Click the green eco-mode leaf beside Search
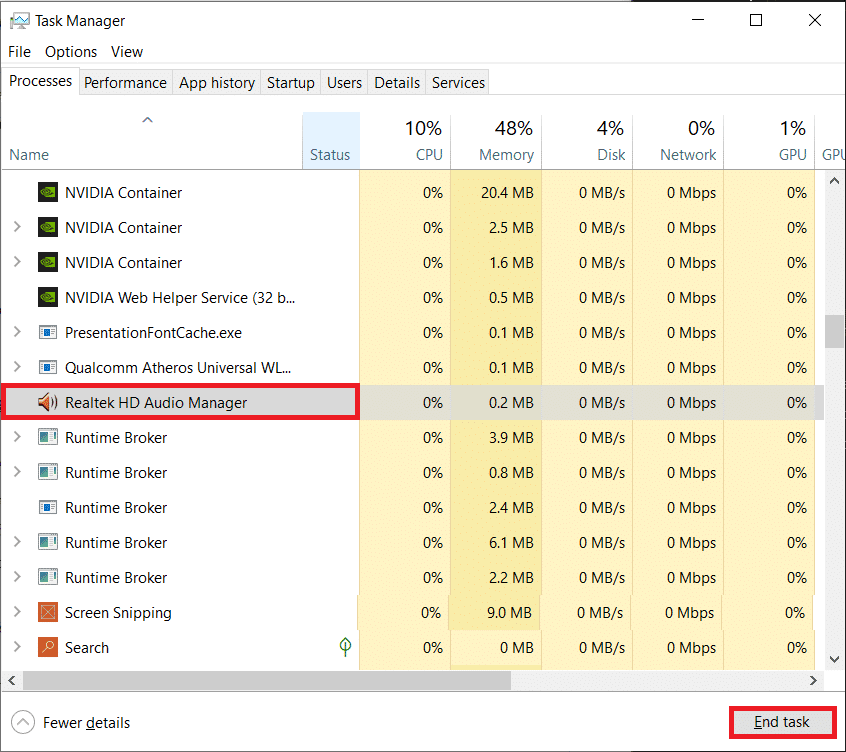The width and height of the screenshot is (846, 752). click(x=345, y=647)
